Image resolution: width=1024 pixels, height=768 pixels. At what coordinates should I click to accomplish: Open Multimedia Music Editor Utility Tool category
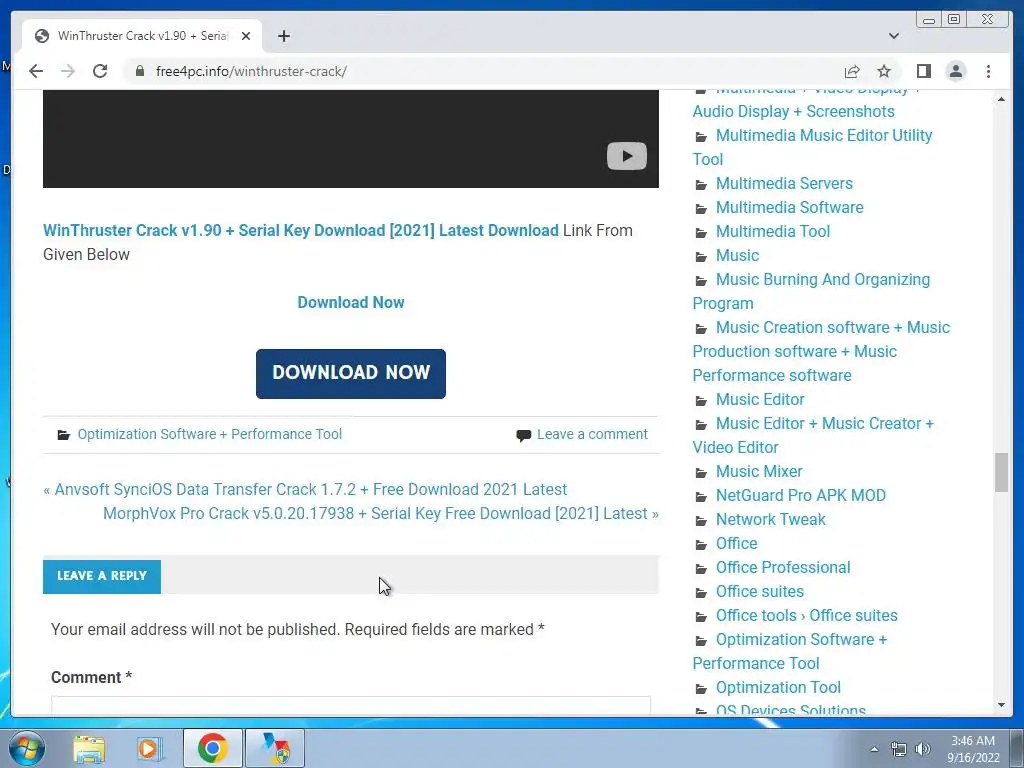click(x=812, y=147)
